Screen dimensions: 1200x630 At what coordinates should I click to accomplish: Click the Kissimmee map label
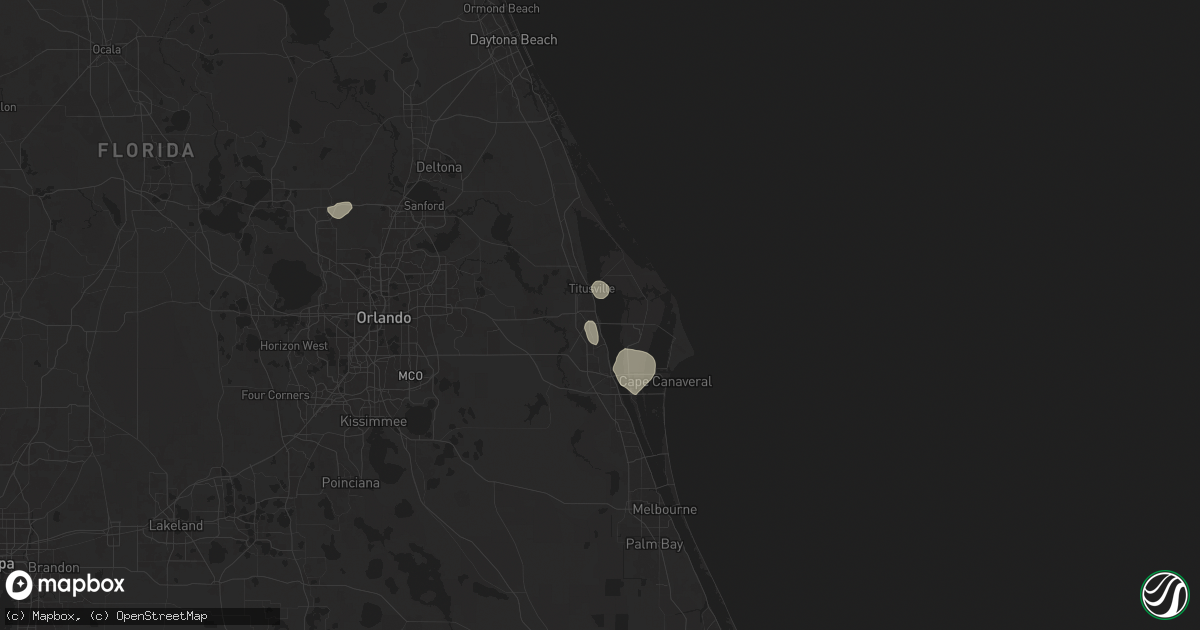pyautogui.click(x=373, y=422)
